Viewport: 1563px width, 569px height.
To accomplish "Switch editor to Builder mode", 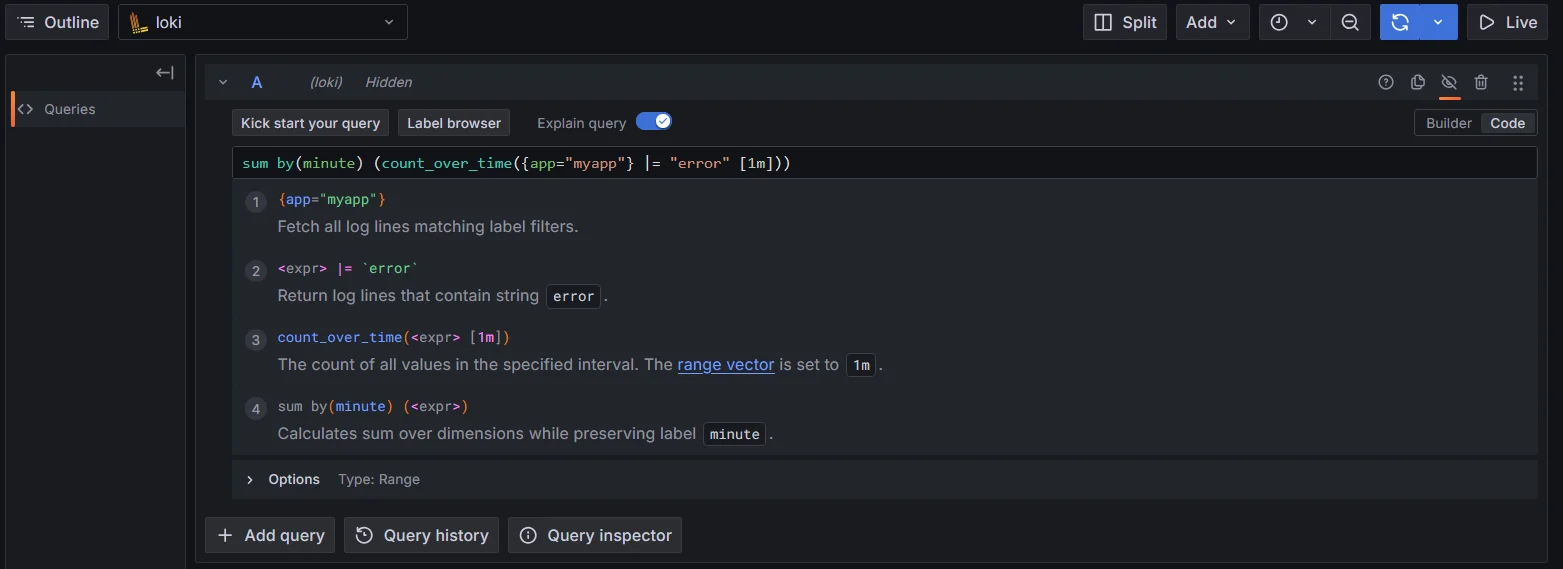I will [1448, 123].
